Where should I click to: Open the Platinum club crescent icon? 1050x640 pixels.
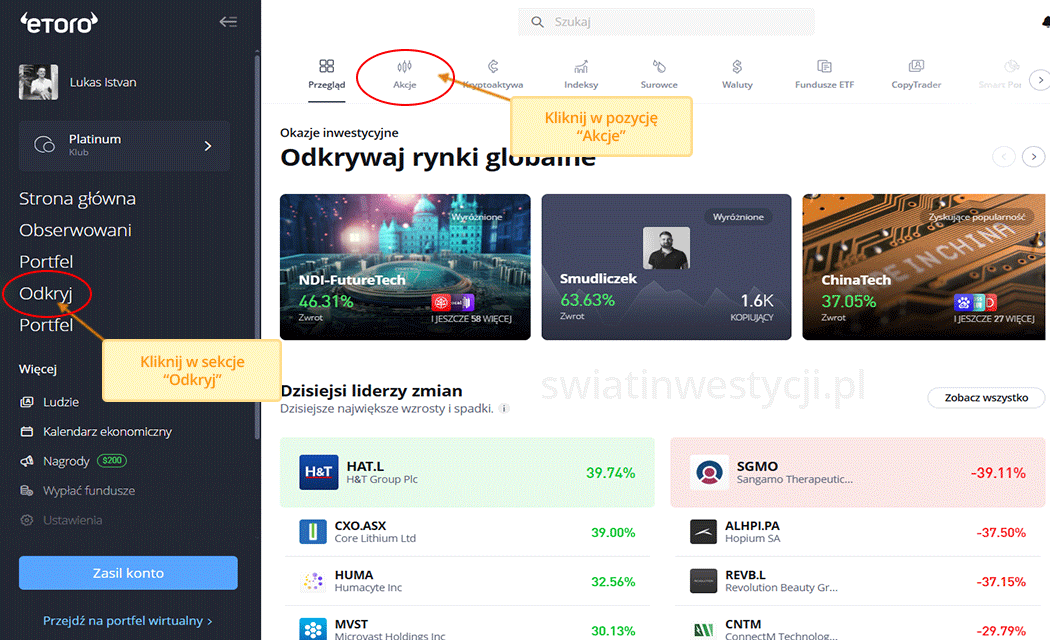pos(44,145)
